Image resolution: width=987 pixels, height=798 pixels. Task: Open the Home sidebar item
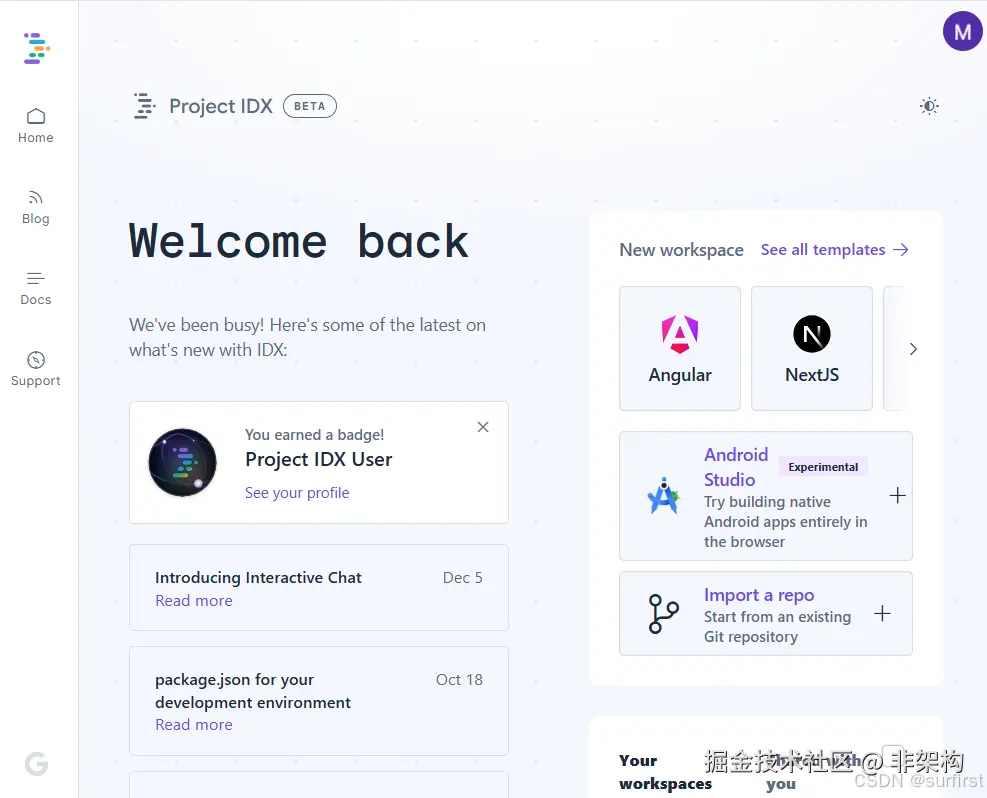(36, 126)
